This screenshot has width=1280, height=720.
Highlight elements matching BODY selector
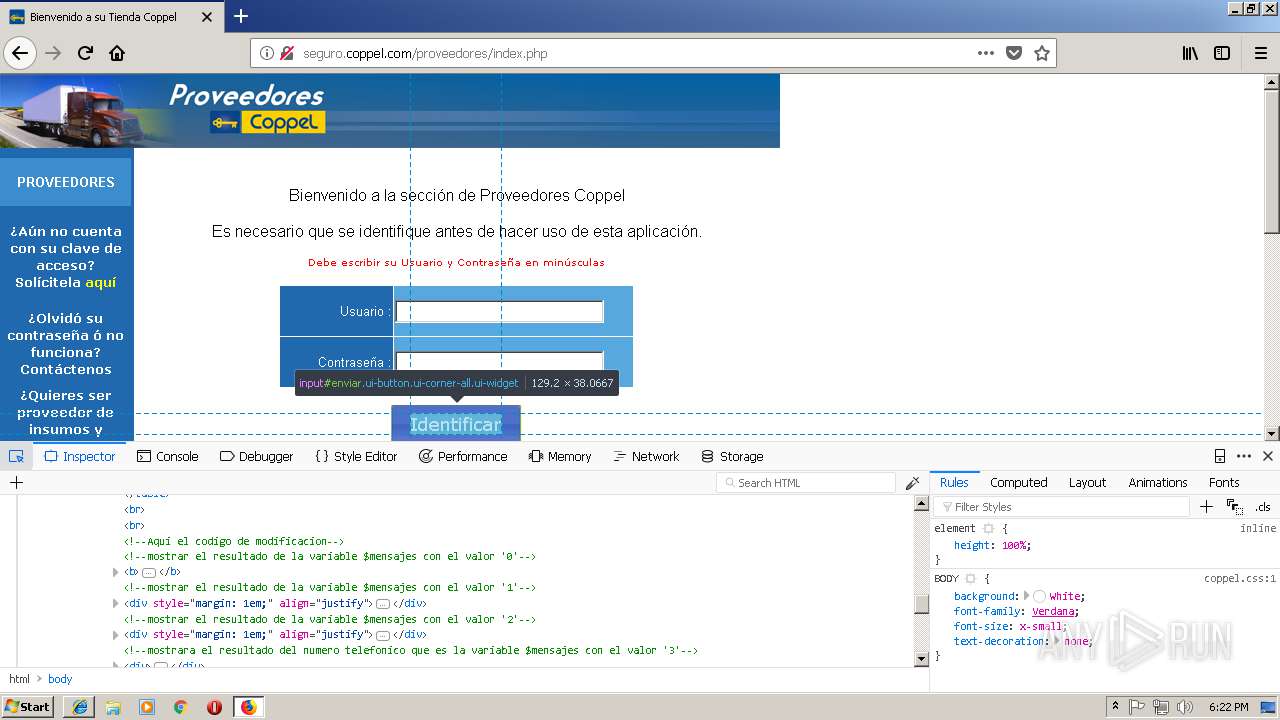click(970, 579)
